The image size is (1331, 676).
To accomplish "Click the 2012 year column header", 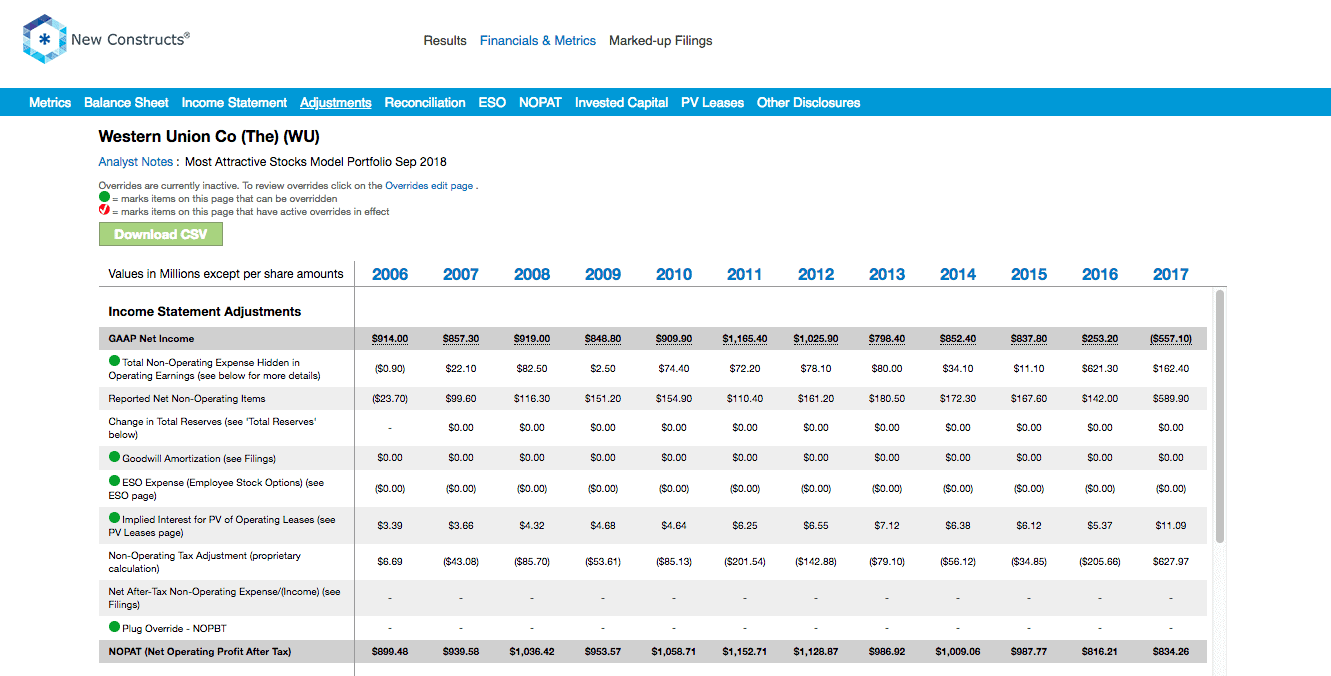I will 816,274.
